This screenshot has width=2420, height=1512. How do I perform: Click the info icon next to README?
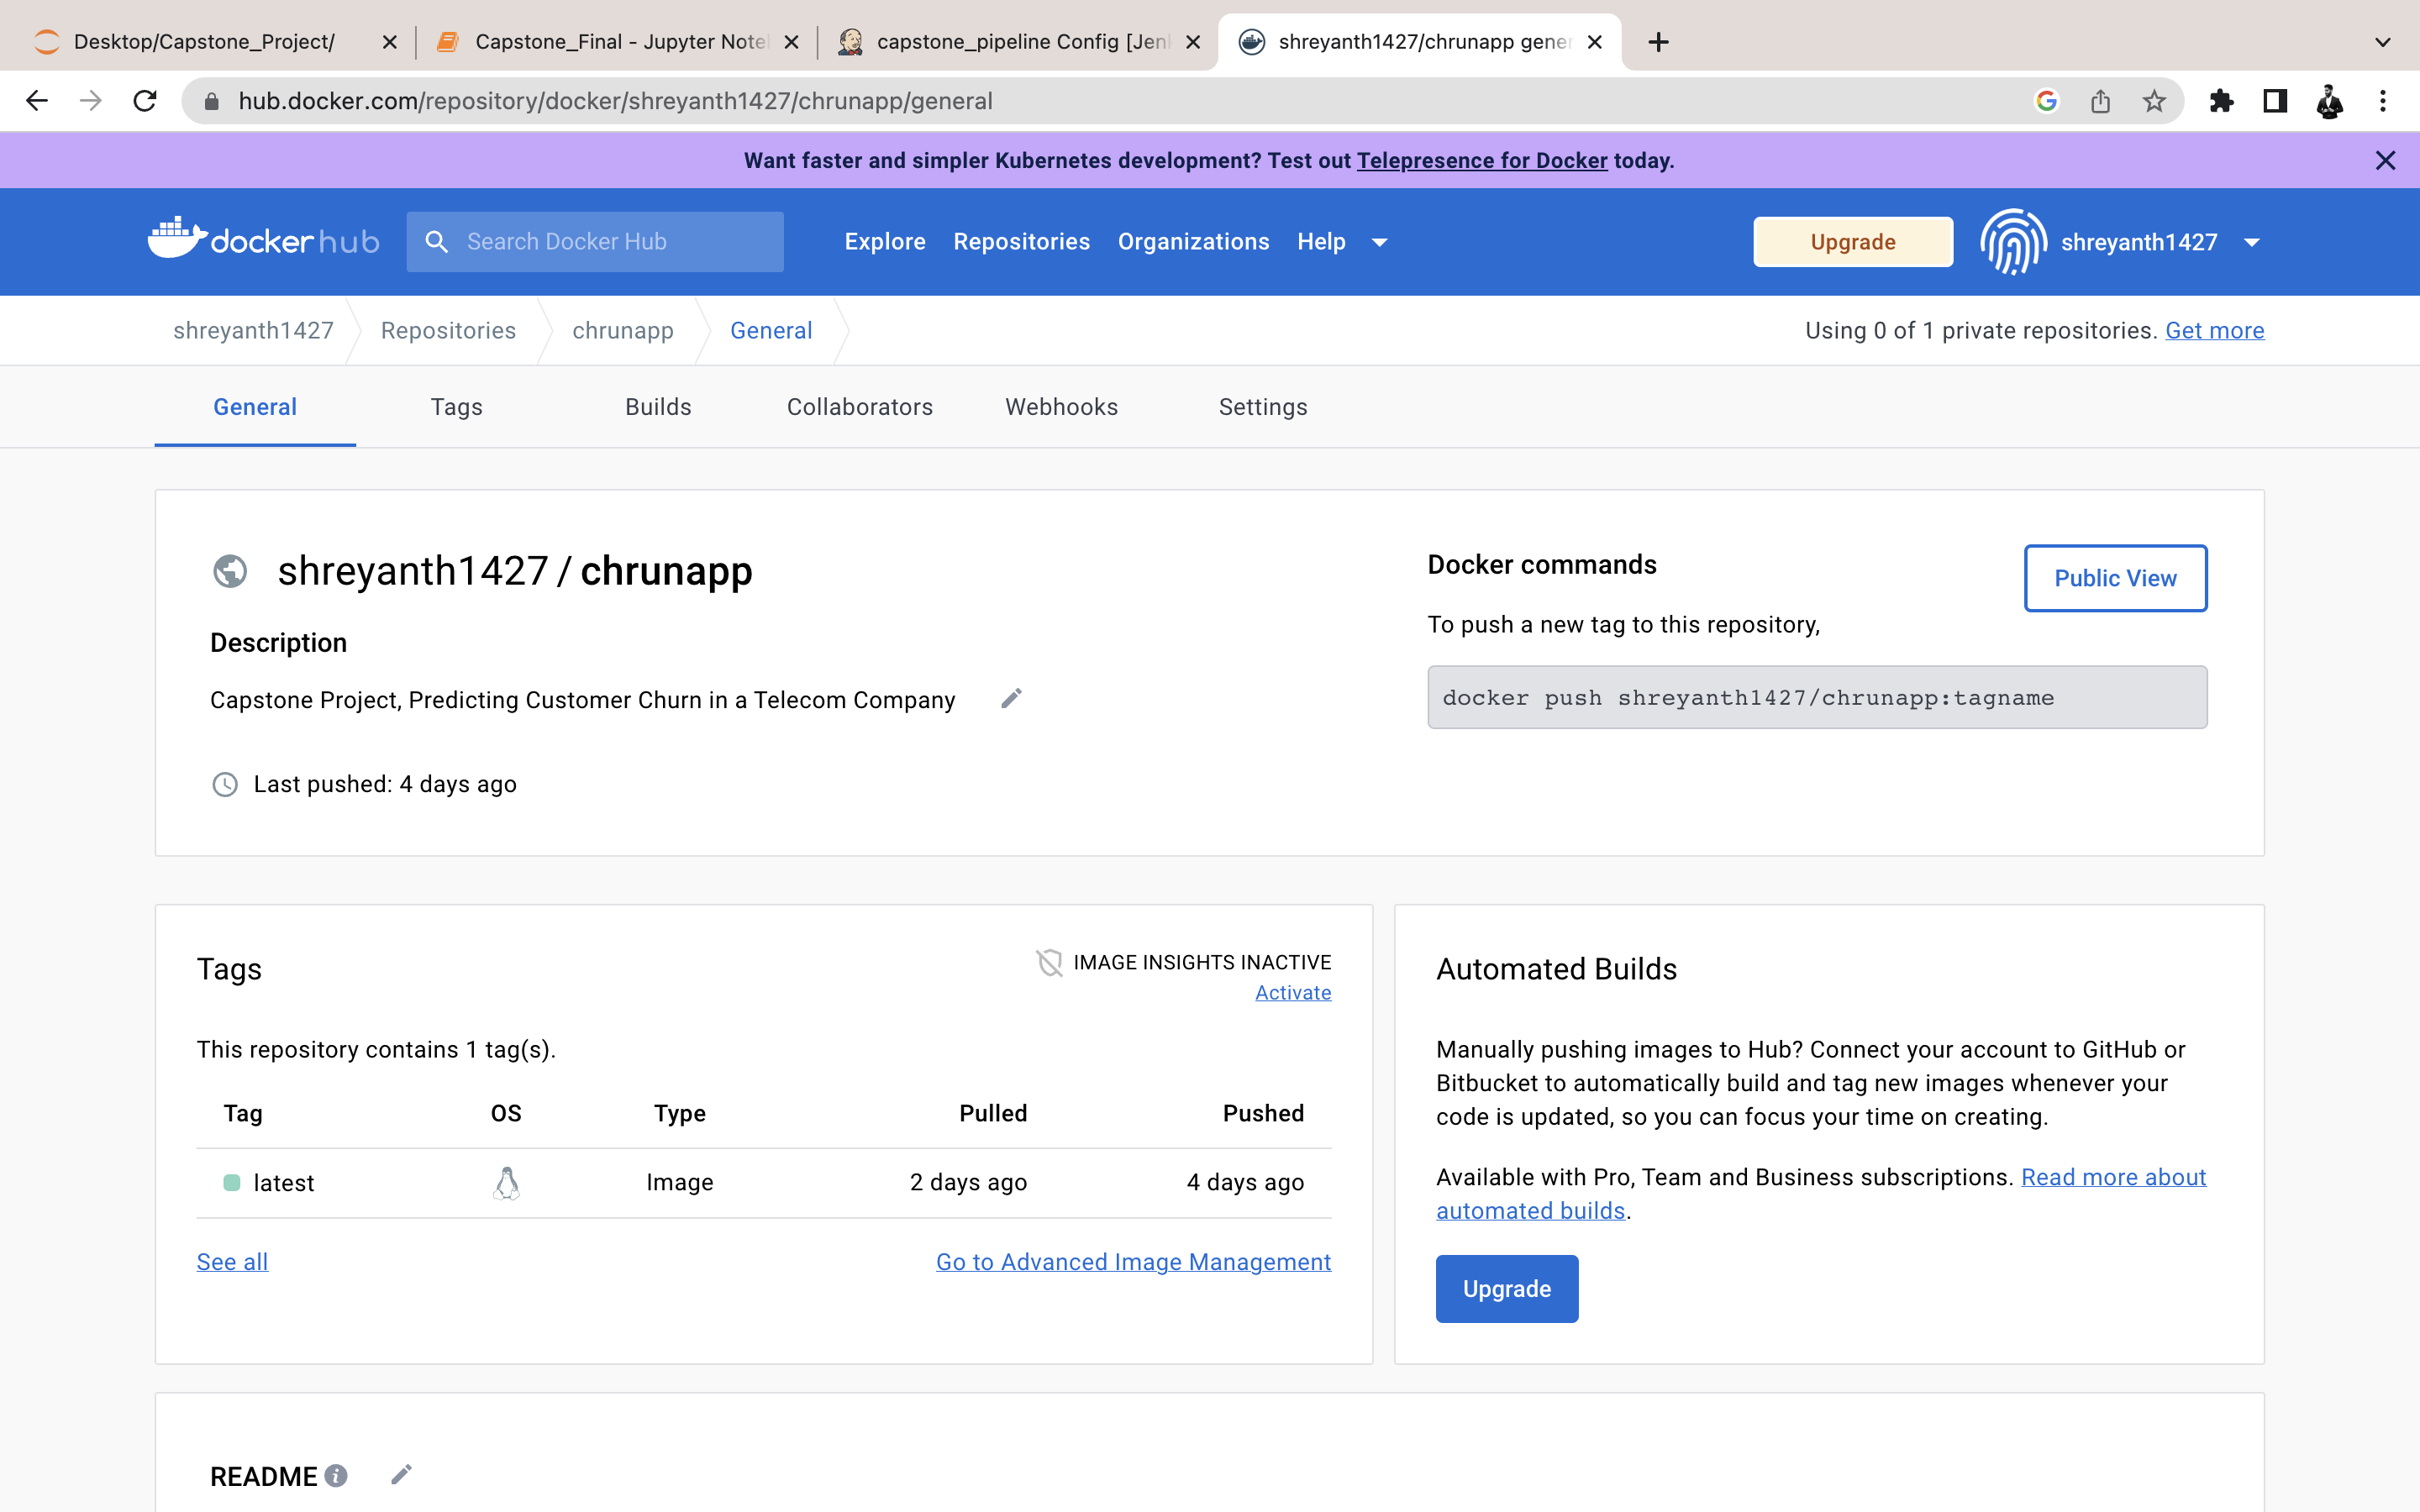click(x=336, y=1475)
